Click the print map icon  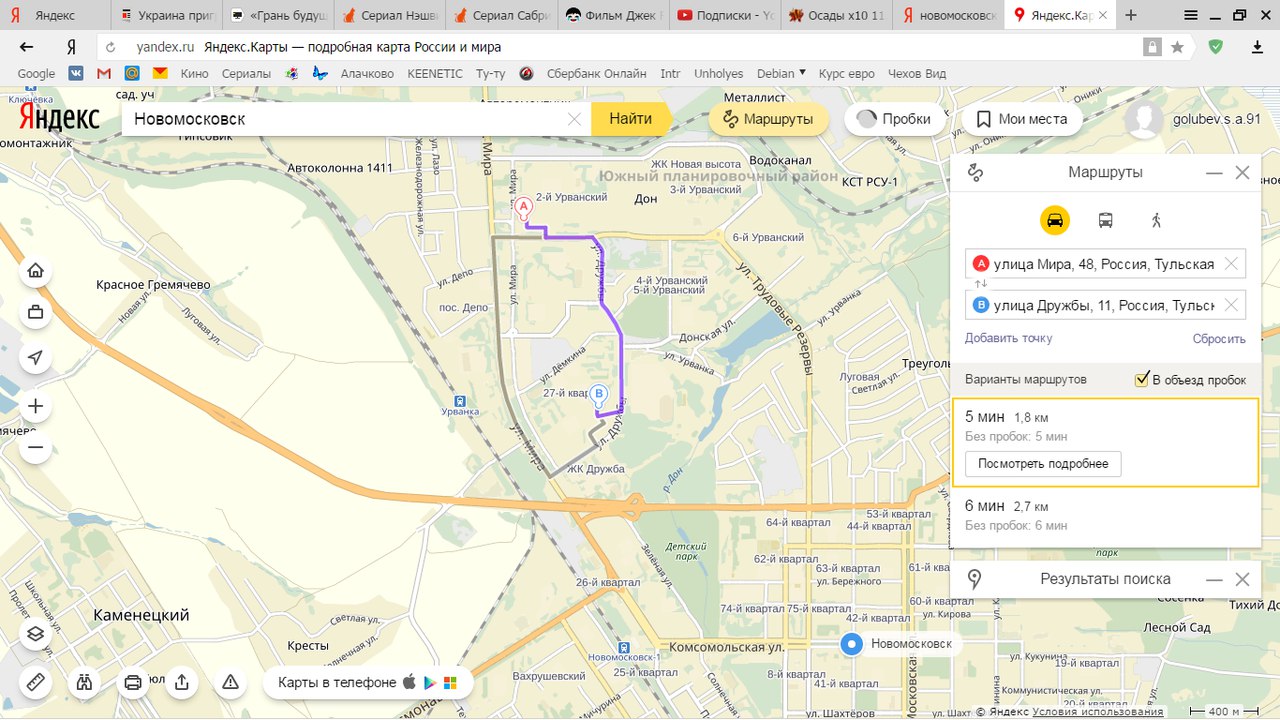point(132,682)
